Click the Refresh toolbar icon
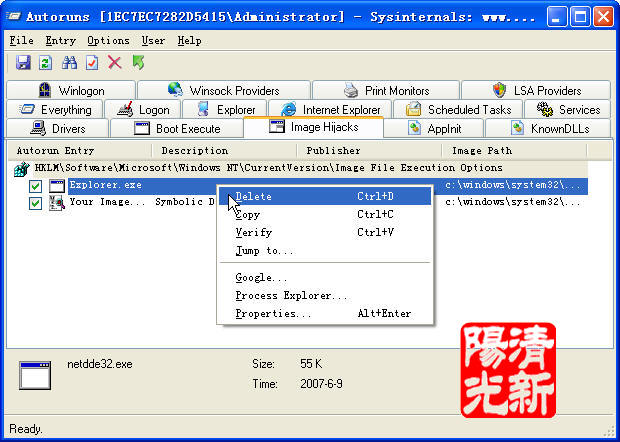620x442 pixels. click(x=46, y=62)
